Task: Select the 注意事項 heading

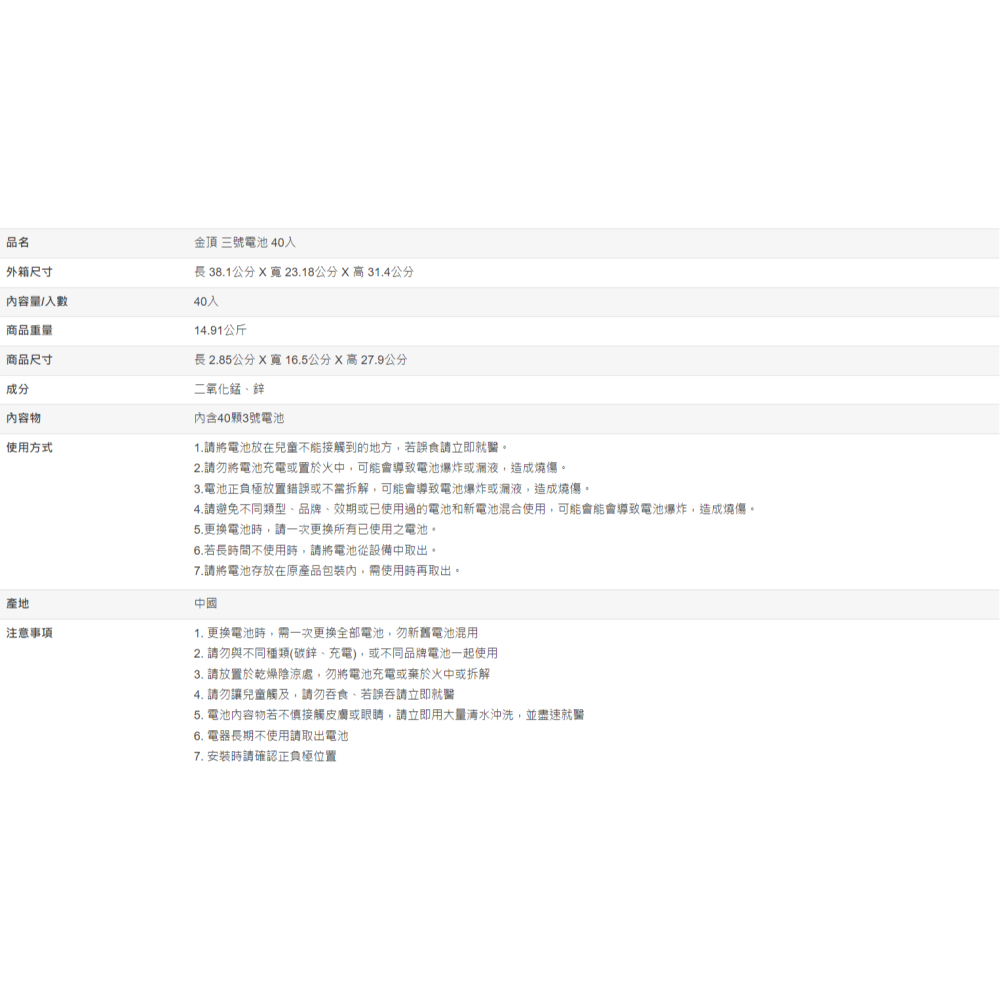Action: pyautogui.click(x=29, y=633)
